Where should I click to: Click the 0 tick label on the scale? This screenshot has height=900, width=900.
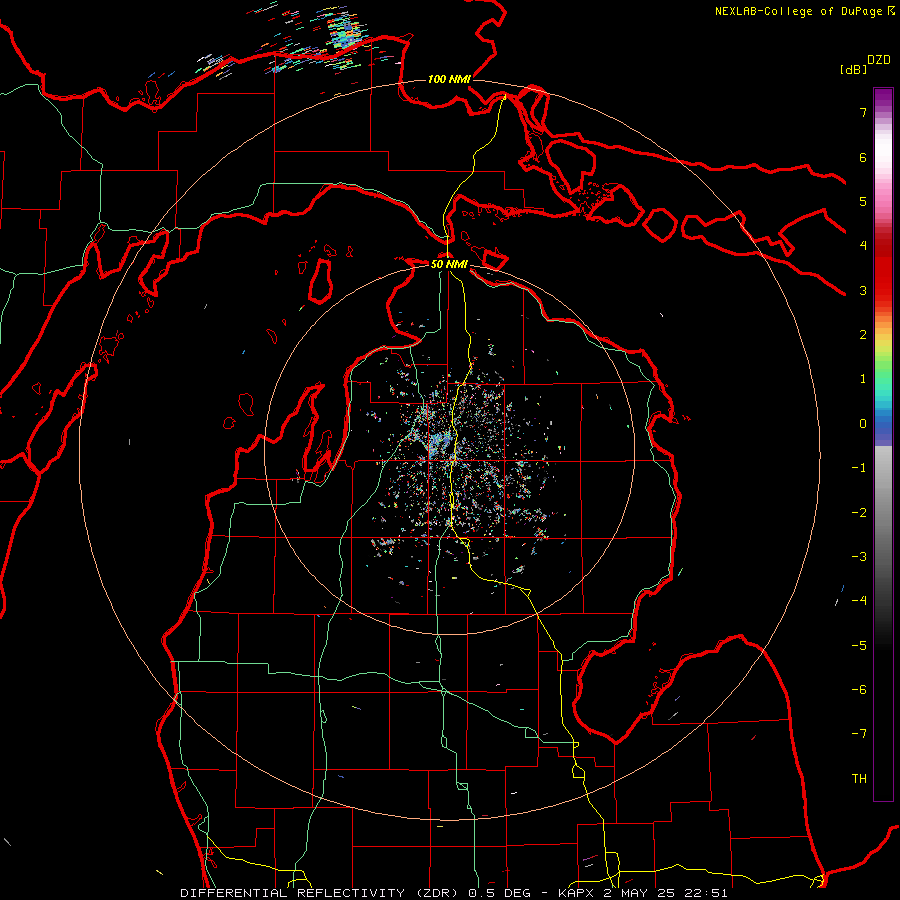point(863,424)
